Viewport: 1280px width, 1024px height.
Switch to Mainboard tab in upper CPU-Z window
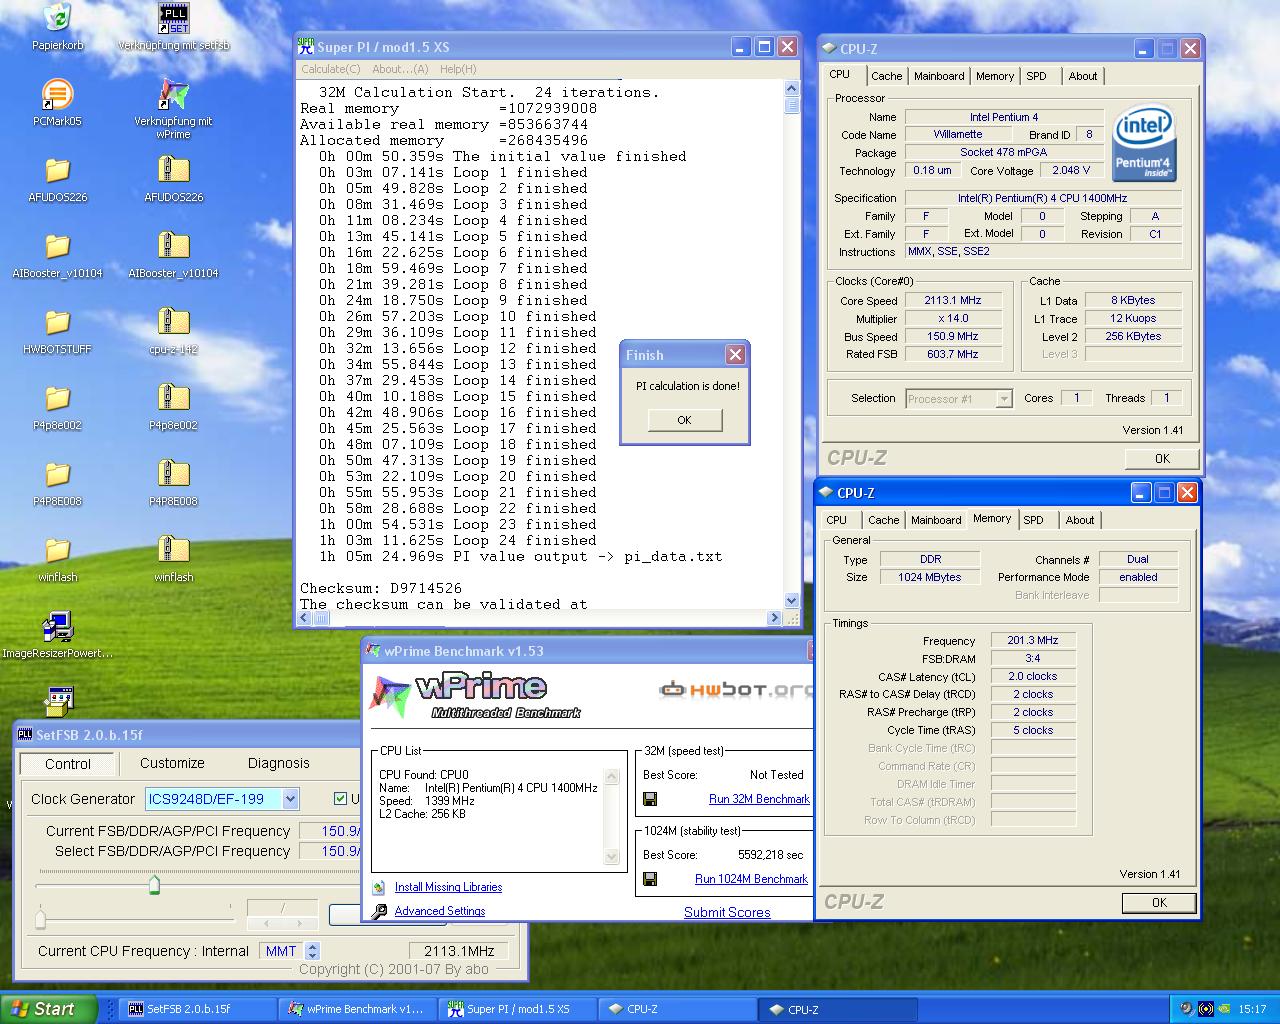pyautogui.click(x=939, y=76)
